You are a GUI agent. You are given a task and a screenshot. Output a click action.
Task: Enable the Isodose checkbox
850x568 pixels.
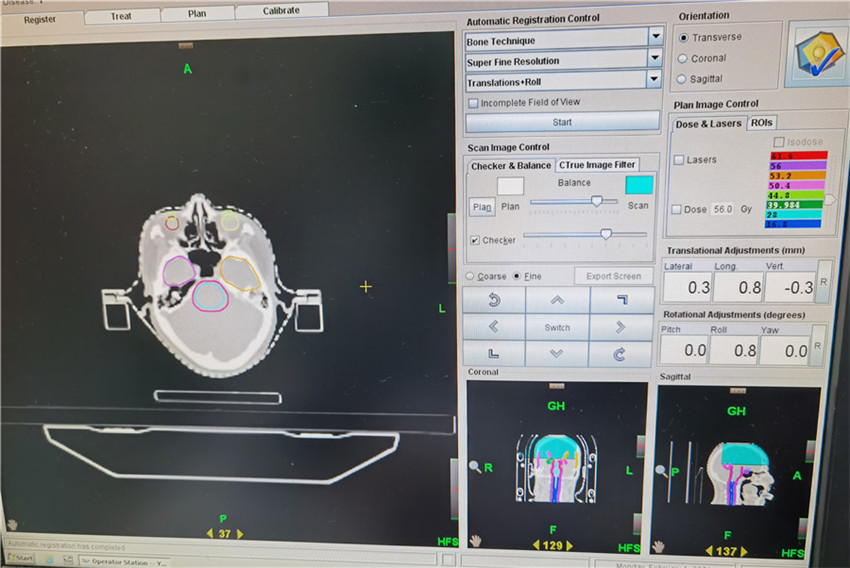(778, 142)
